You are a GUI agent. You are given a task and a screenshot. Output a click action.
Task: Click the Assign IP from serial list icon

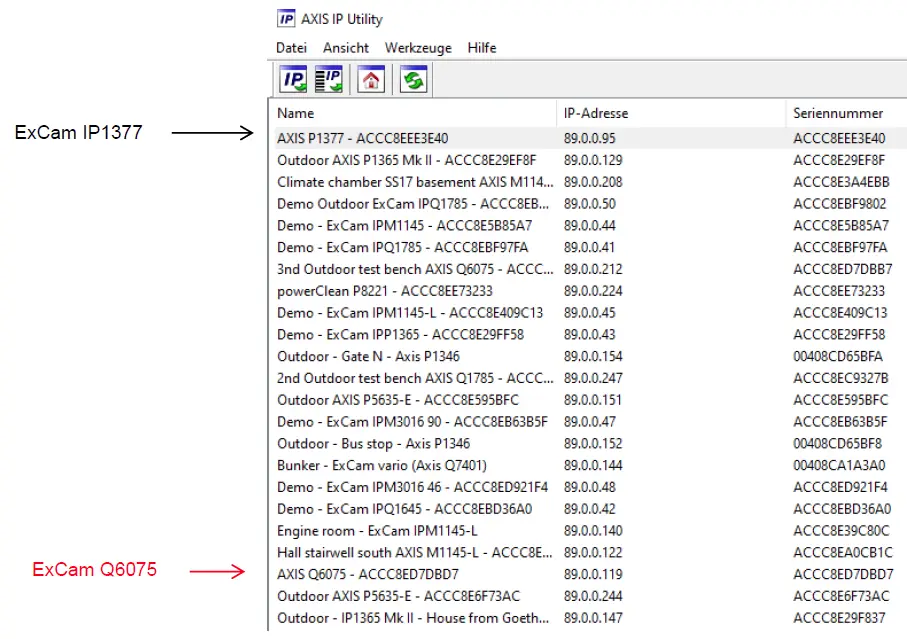point(329,80)
